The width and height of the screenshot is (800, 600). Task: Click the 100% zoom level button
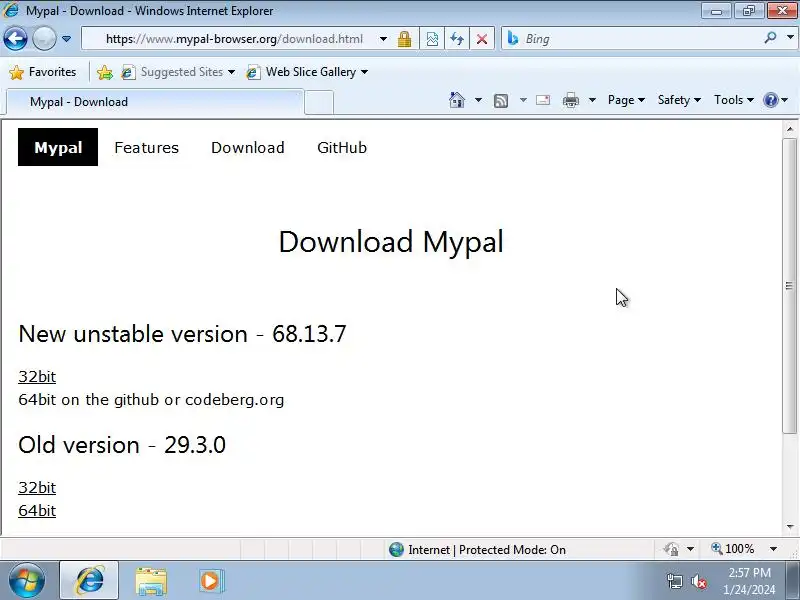[733, 549]
